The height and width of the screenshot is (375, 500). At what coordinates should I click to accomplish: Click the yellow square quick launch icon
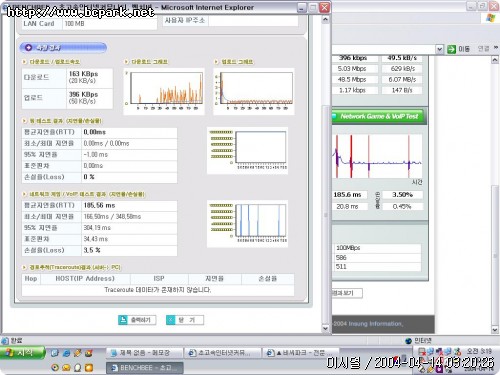tap(89, 368)
